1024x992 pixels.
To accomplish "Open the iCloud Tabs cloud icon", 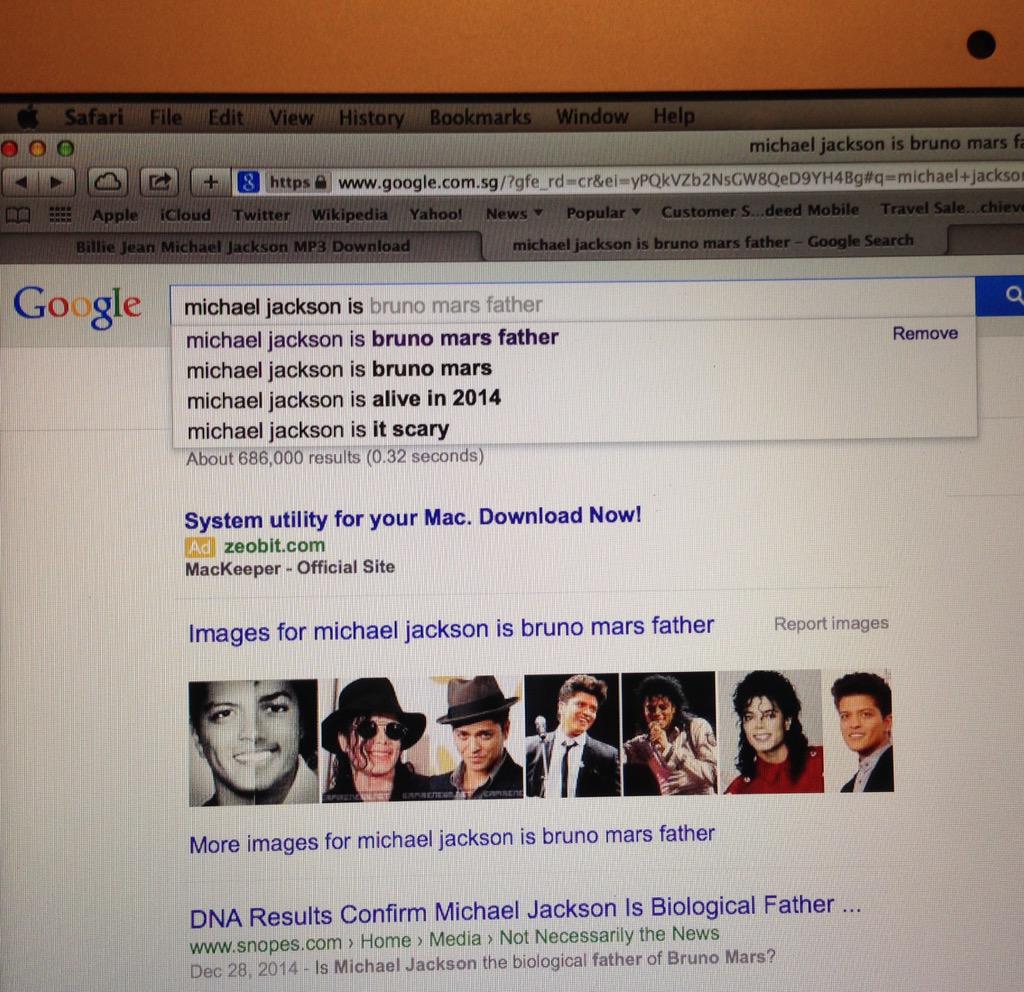I will coord(108,182).
